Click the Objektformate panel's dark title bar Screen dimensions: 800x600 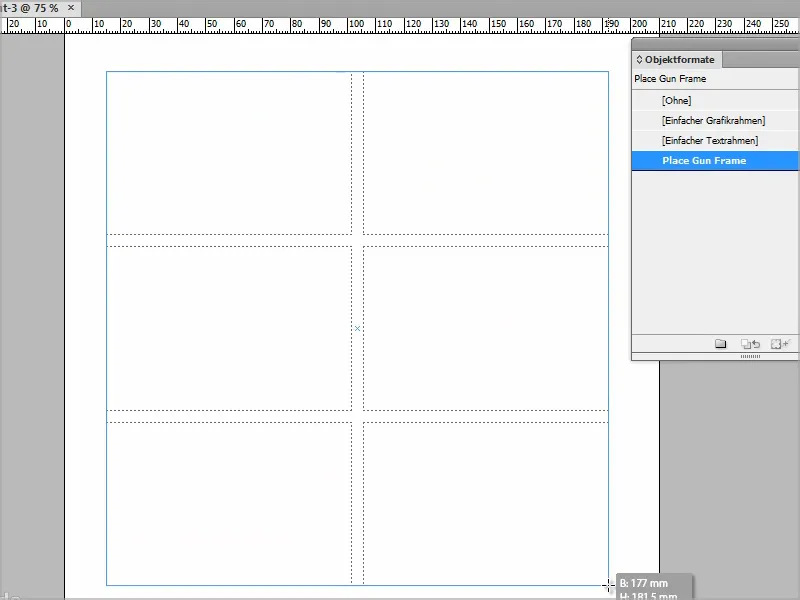tap(715, 44)
